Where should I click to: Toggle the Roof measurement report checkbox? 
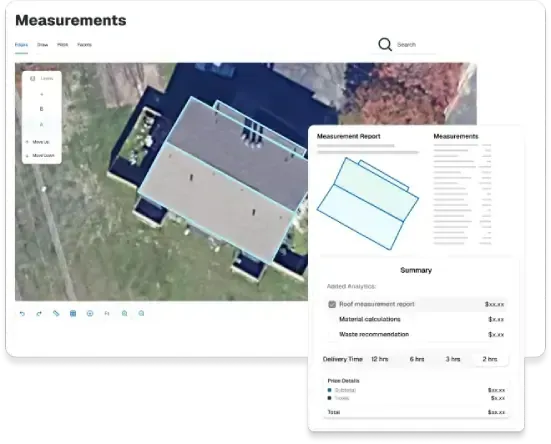(x=332, y=304)
